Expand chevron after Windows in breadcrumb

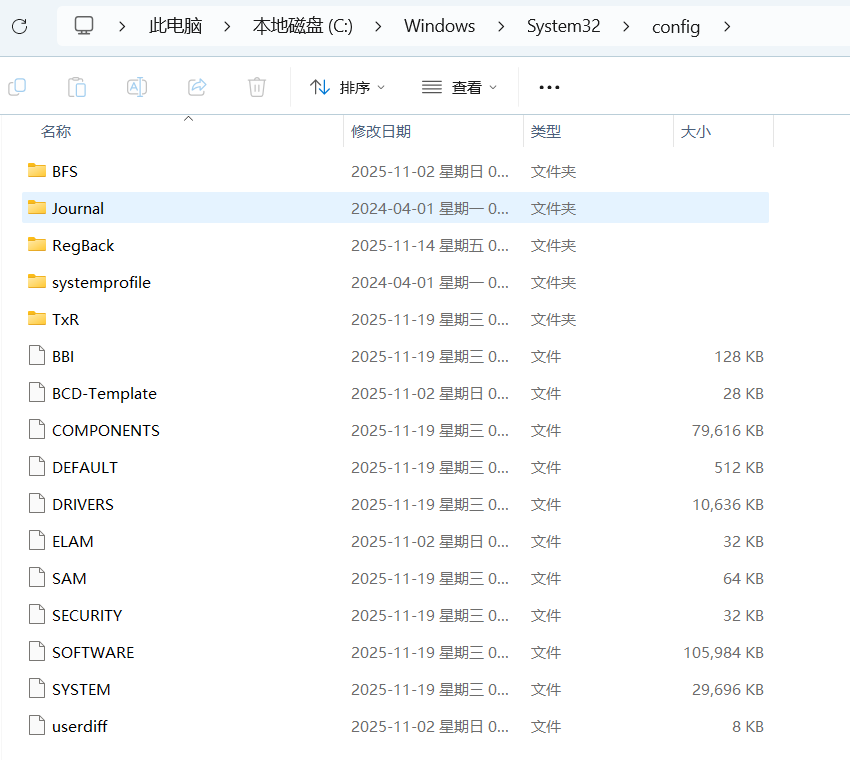point(501,27)
